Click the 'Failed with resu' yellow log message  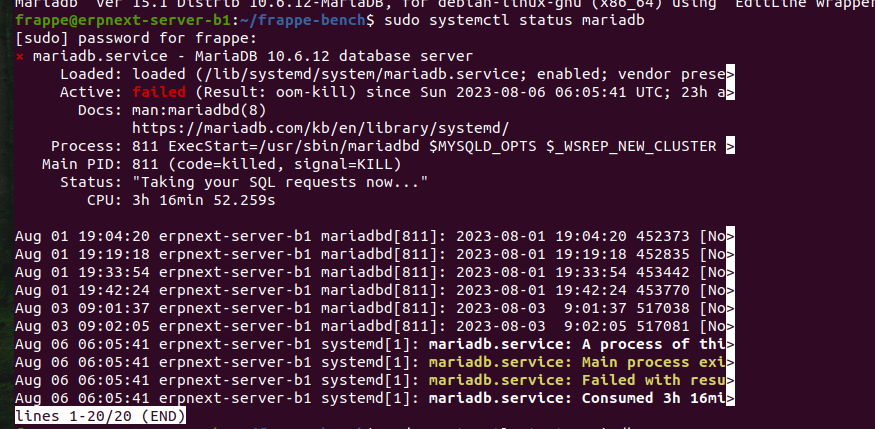pyautogui.click(x=653, y=380)
